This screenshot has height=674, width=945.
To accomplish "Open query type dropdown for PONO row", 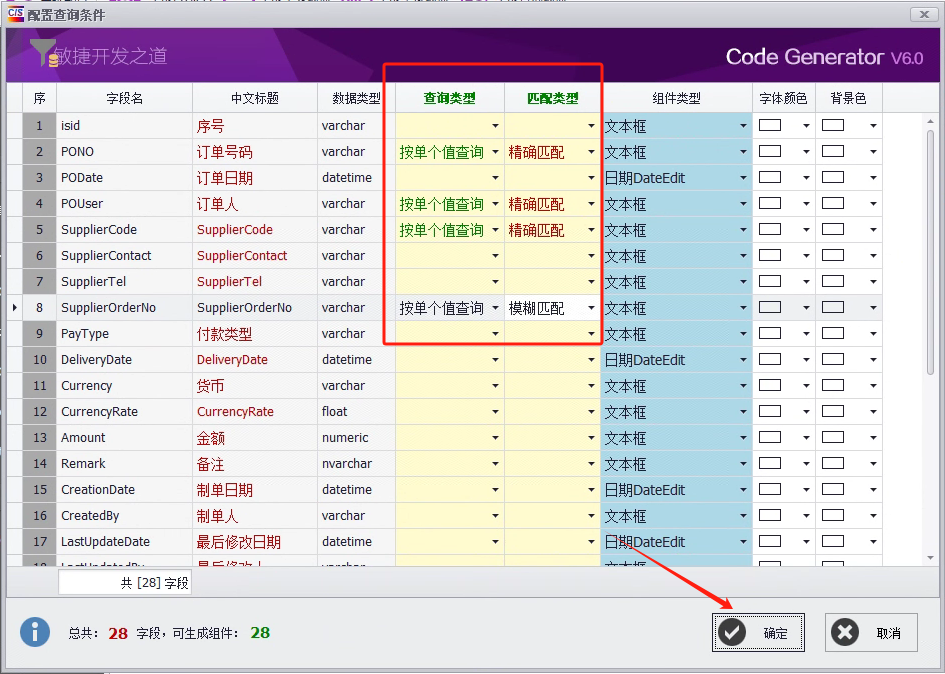I will pyautogui.click(x=495, y=152).
